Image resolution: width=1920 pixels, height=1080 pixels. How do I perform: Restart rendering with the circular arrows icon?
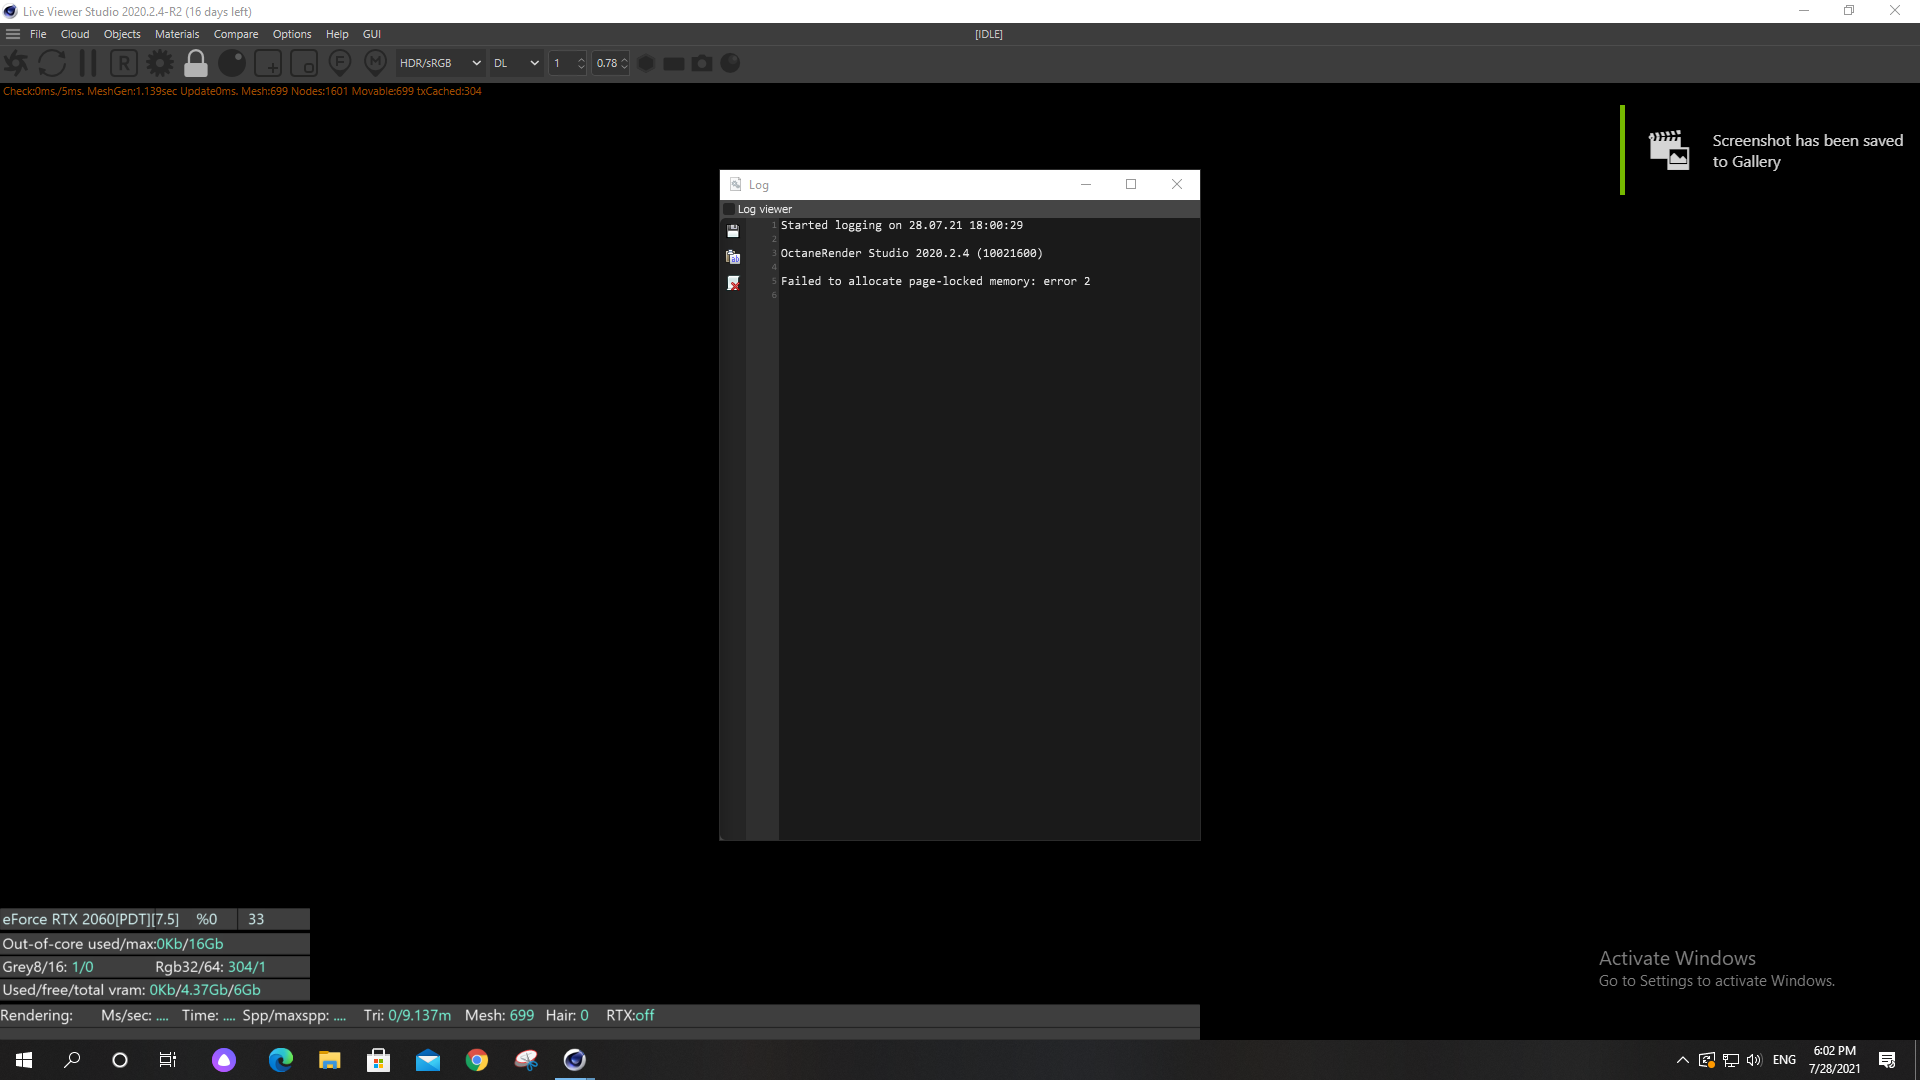point(52,63)
